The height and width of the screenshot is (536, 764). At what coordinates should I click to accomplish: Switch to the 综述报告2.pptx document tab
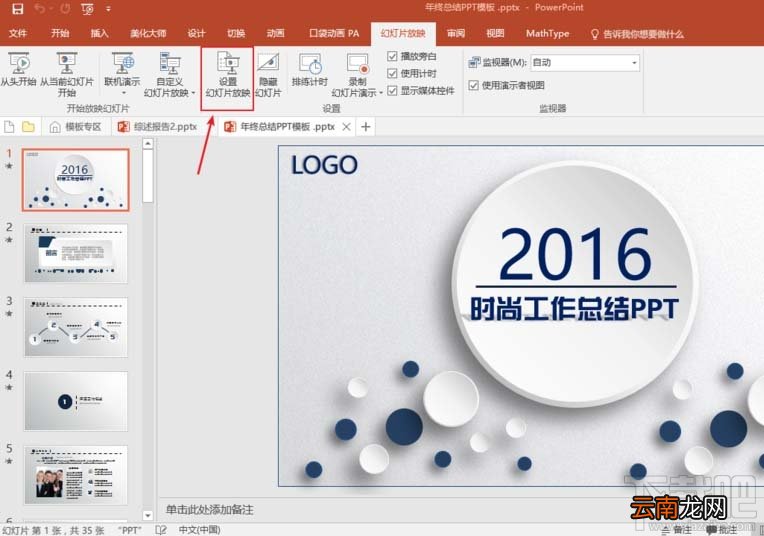click(x=157, y=127)
